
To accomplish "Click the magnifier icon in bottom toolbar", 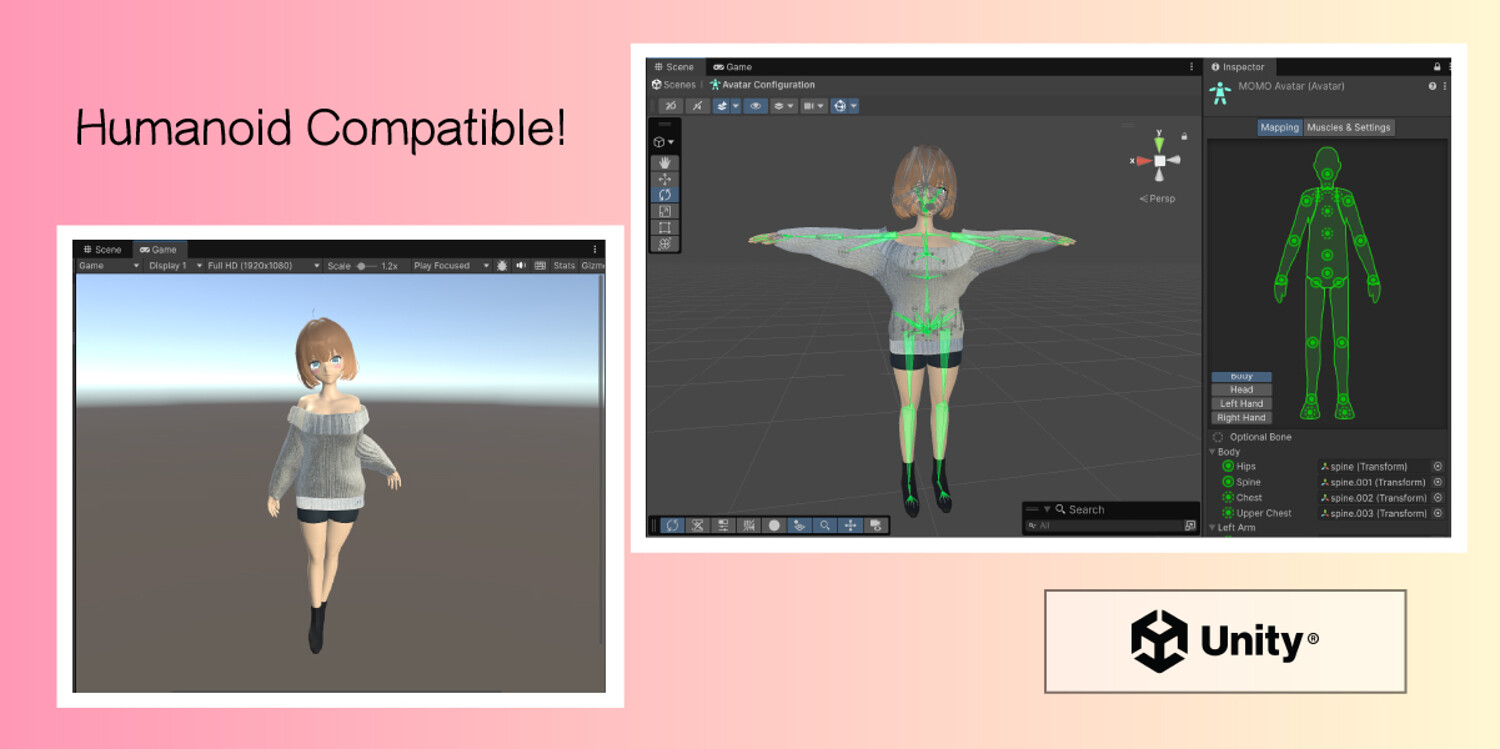I will coord(825,525).
